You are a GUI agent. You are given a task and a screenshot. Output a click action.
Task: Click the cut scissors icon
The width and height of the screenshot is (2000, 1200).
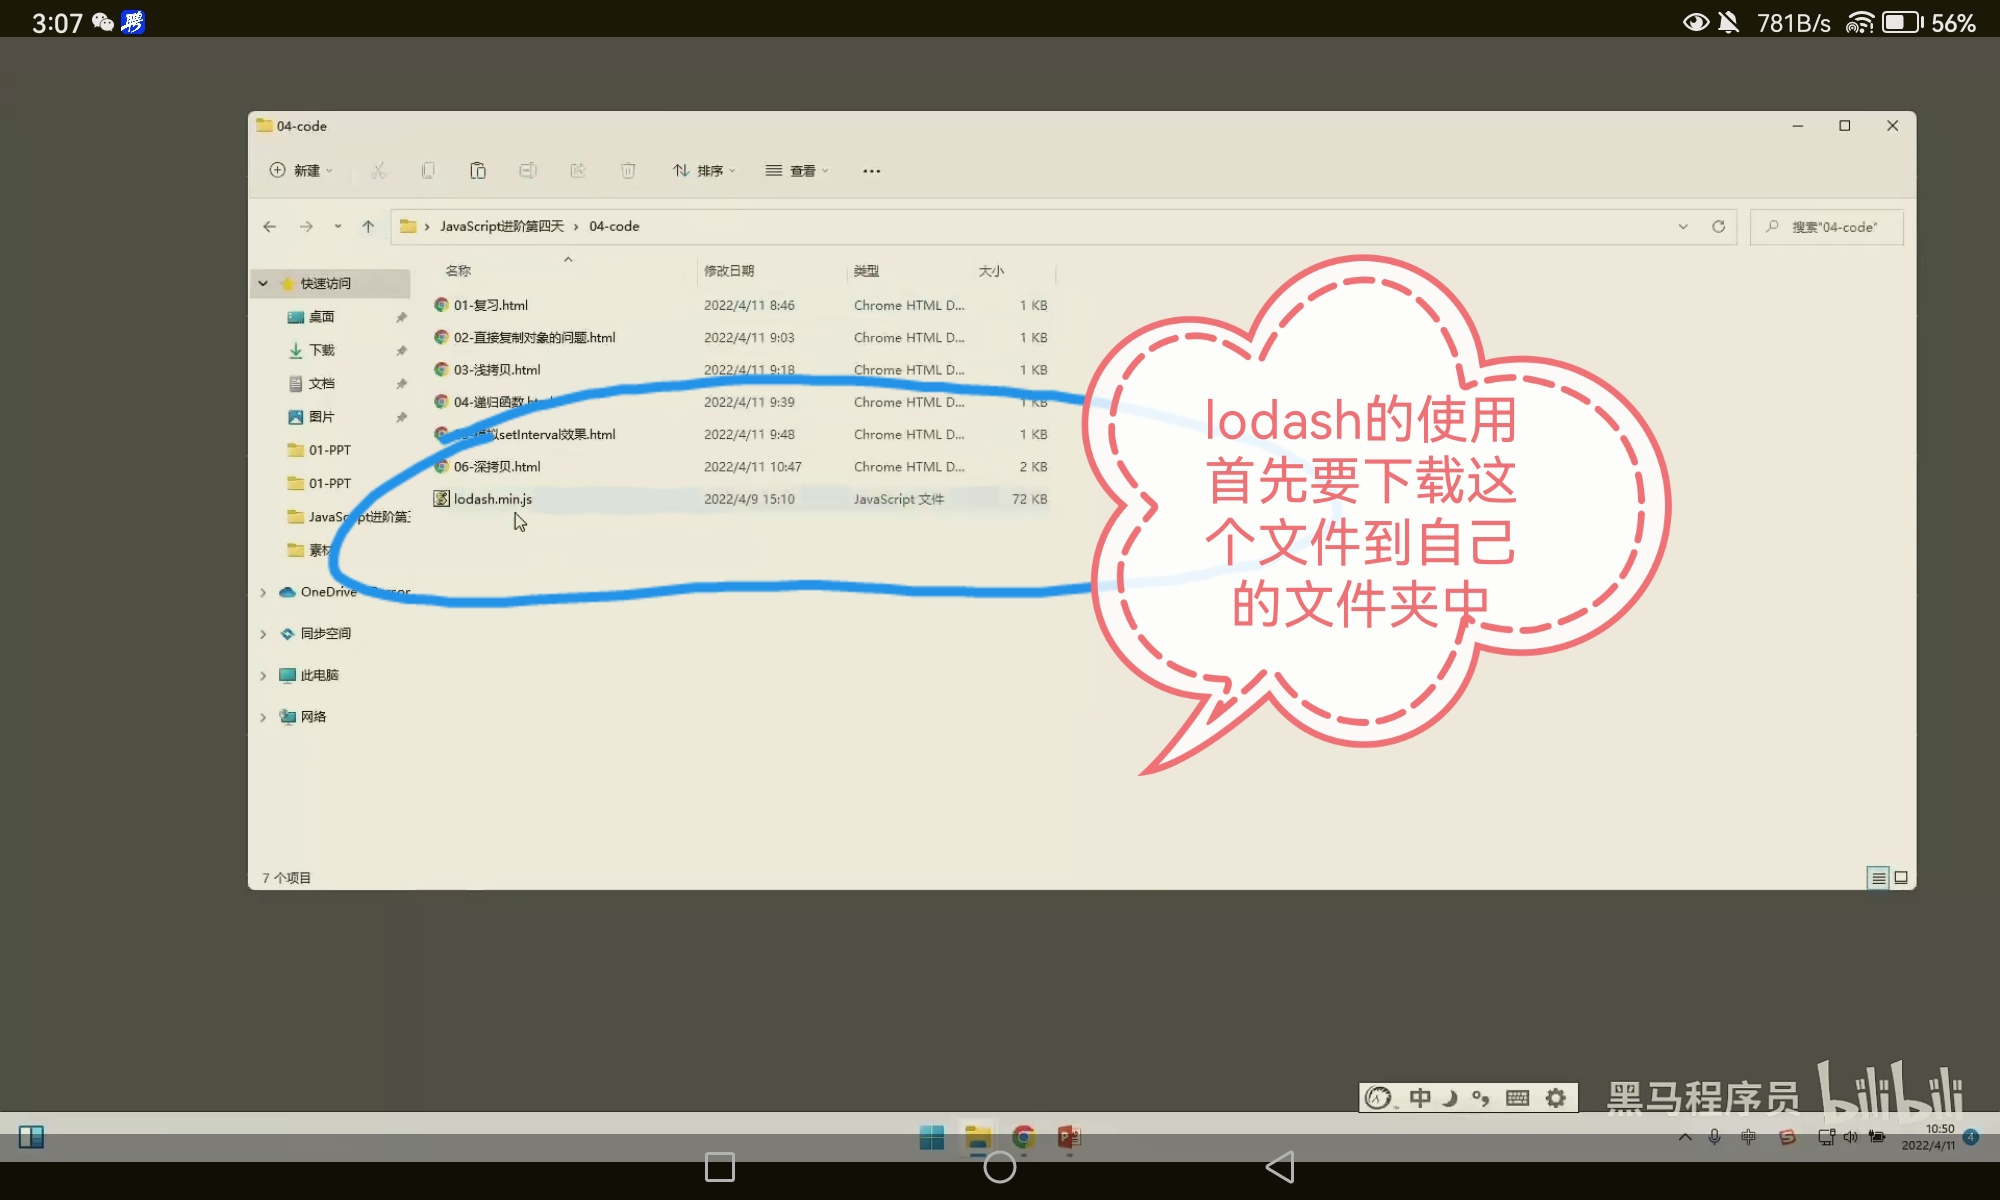coord(378,171)
